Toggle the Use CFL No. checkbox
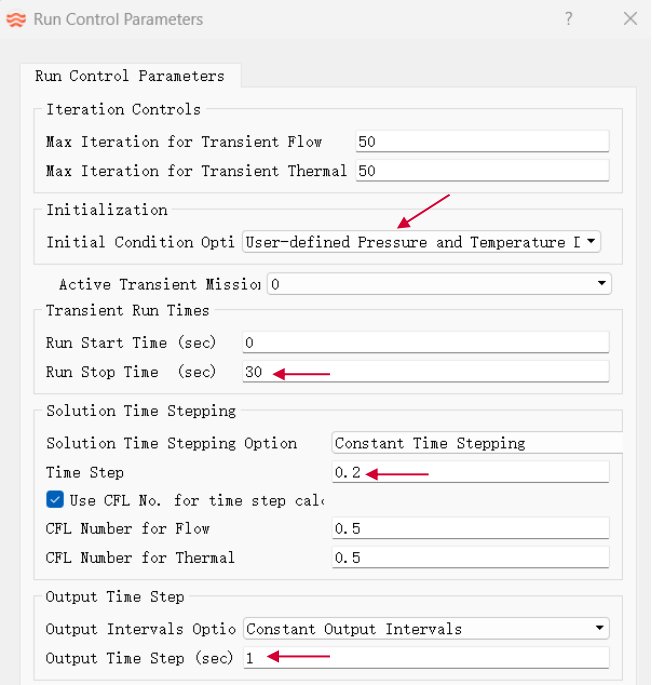The height and width of the screenshot is (685, 652). (55, 500)
